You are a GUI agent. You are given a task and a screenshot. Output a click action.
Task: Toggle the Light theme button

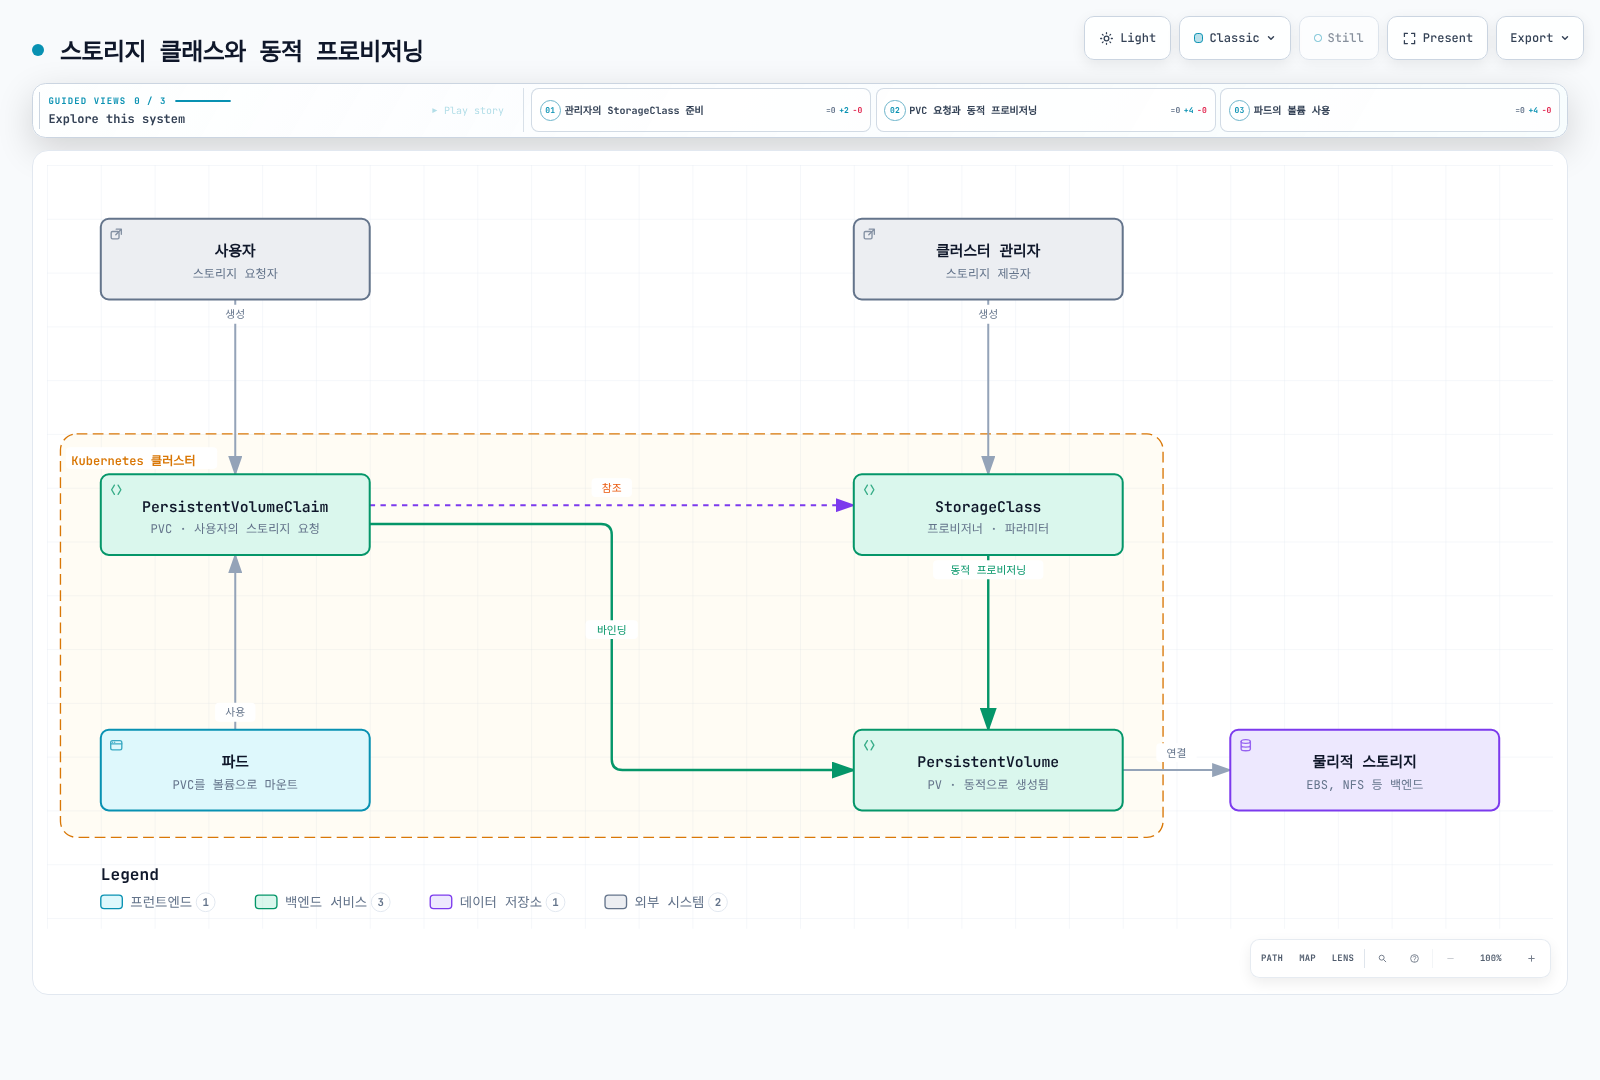(x=1127, y=38)
